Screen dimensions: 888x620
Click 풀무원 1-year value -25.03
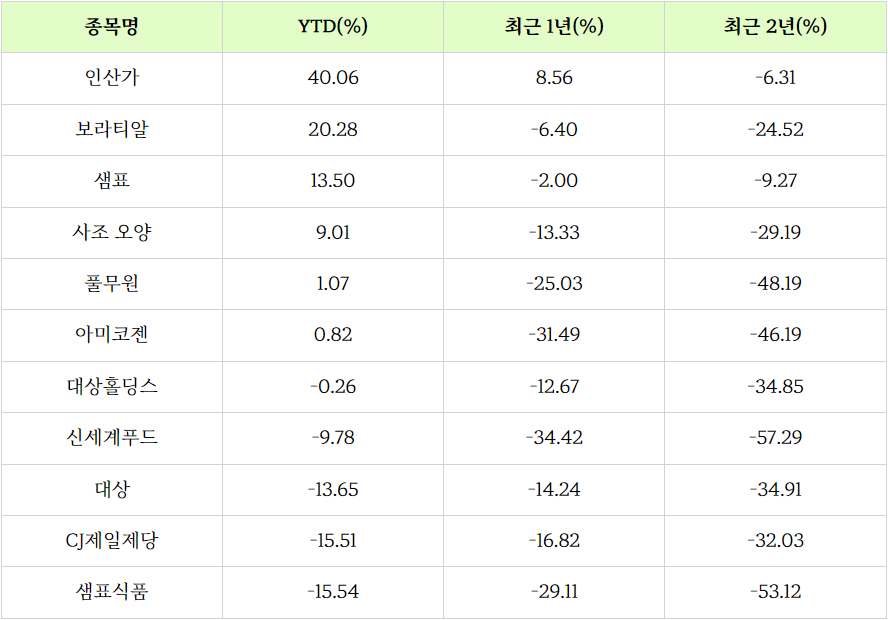(x=554, y=284)
